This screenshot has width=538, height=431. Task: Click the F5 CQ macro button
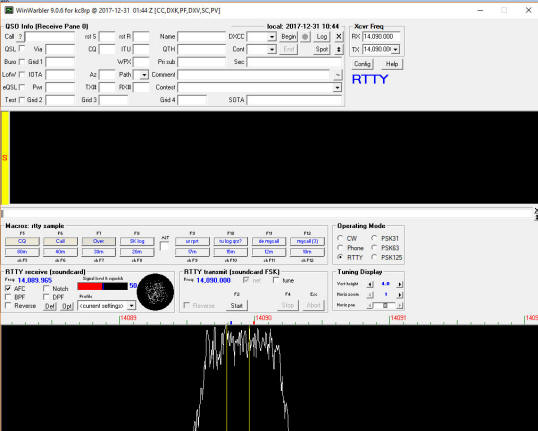pos(22,241)
